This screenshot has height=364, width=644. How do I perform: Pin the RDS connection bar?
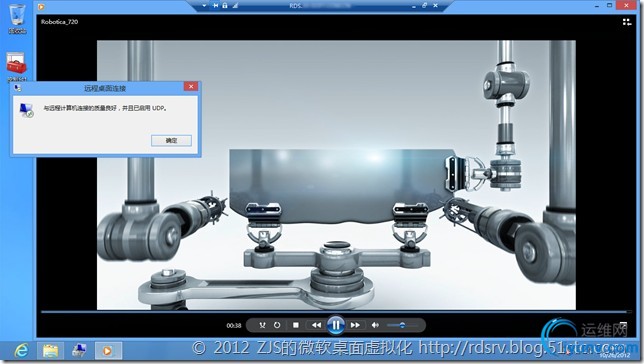pos(215,6)
